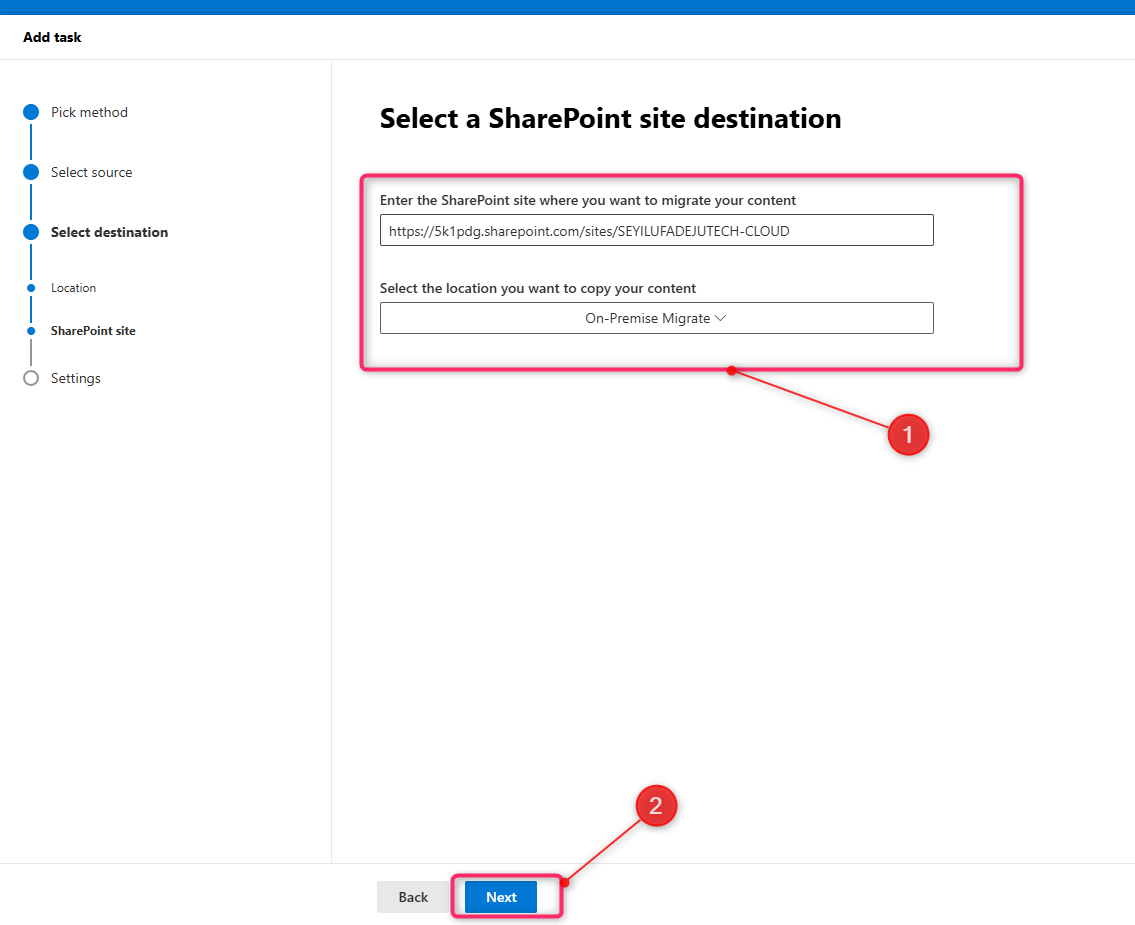Jump to the Pick method step
Screen dimensions: 1135x925
[x=89, y=112]
